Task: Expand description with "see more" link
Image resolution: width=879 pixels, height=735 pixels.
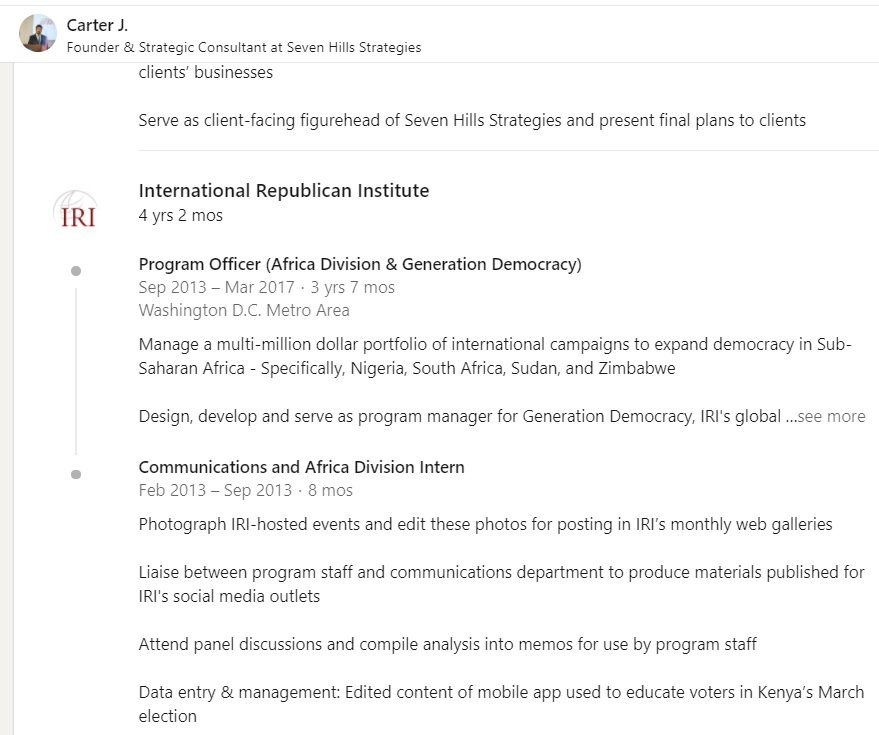Action: (x=831, y=416)
